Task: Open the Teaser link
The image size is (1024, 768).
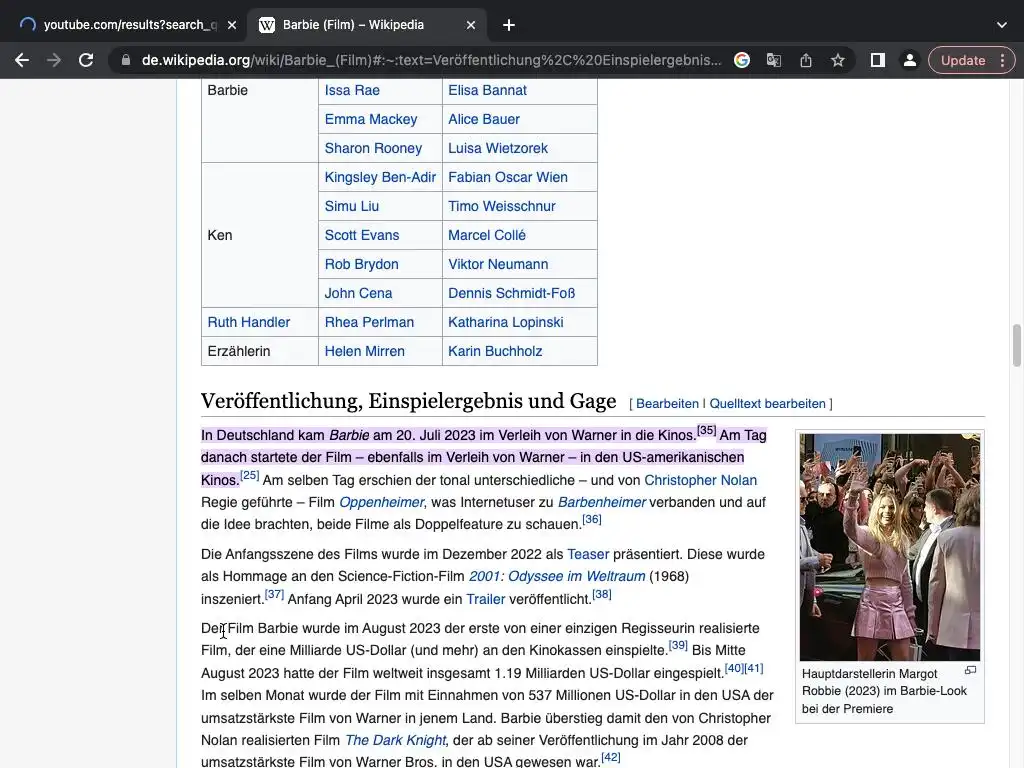Action: (588, 554)
